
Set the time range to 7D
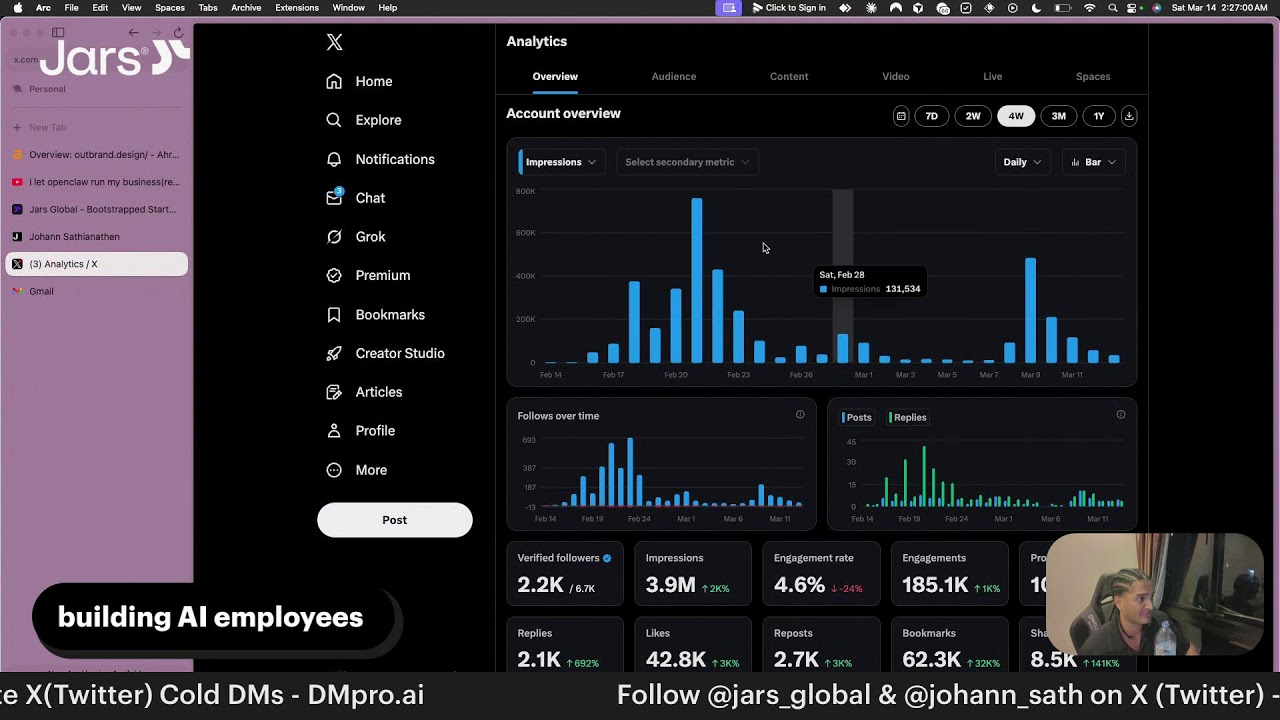931,116
